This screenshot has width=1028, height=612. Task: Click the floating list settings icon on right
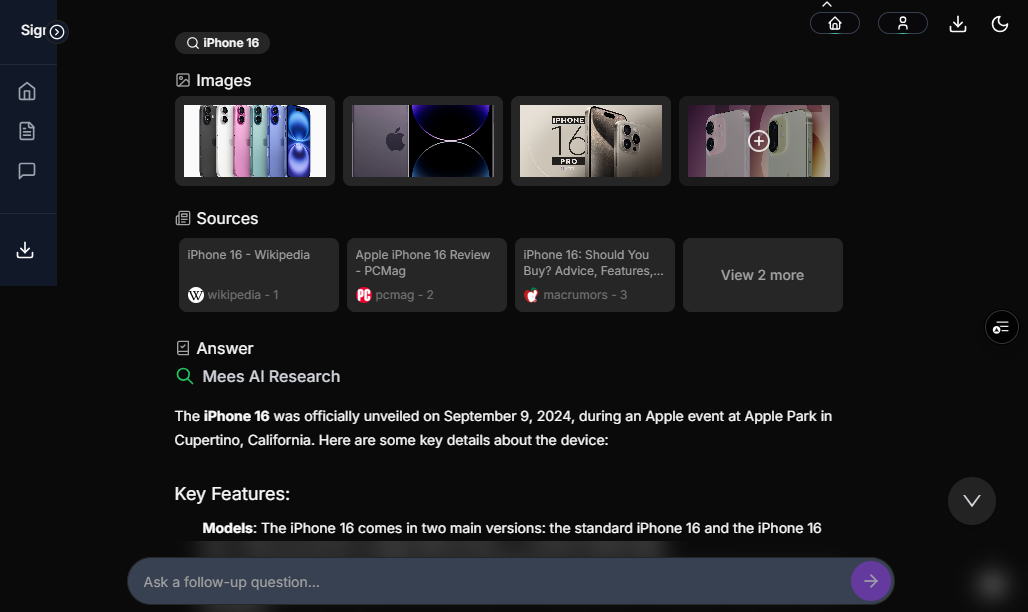pyautogui.click(x=1001, y=327)
